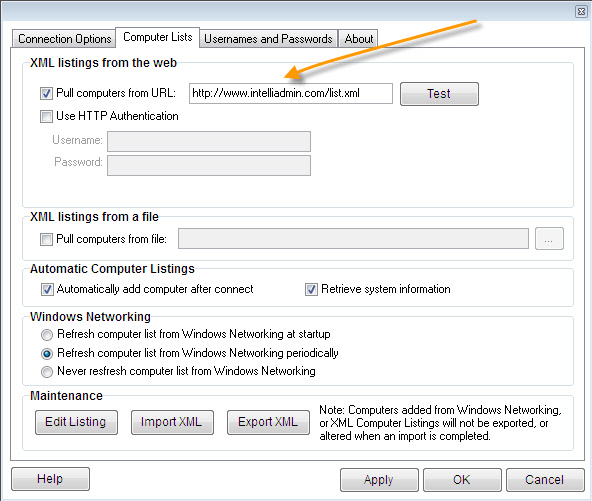This screenshot has height=501, width=592.
Task: Open Help for this dialog
Action: 50,479
